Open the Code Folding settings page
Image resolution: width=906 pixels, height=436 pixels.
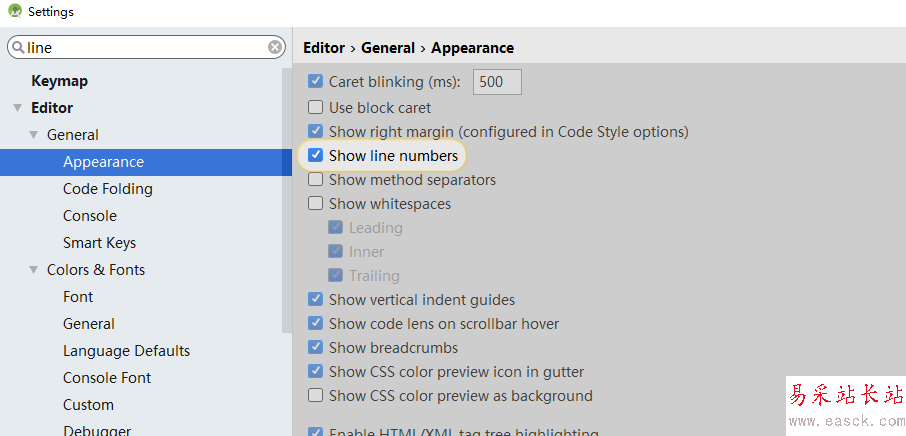click(x=107, y=189)
